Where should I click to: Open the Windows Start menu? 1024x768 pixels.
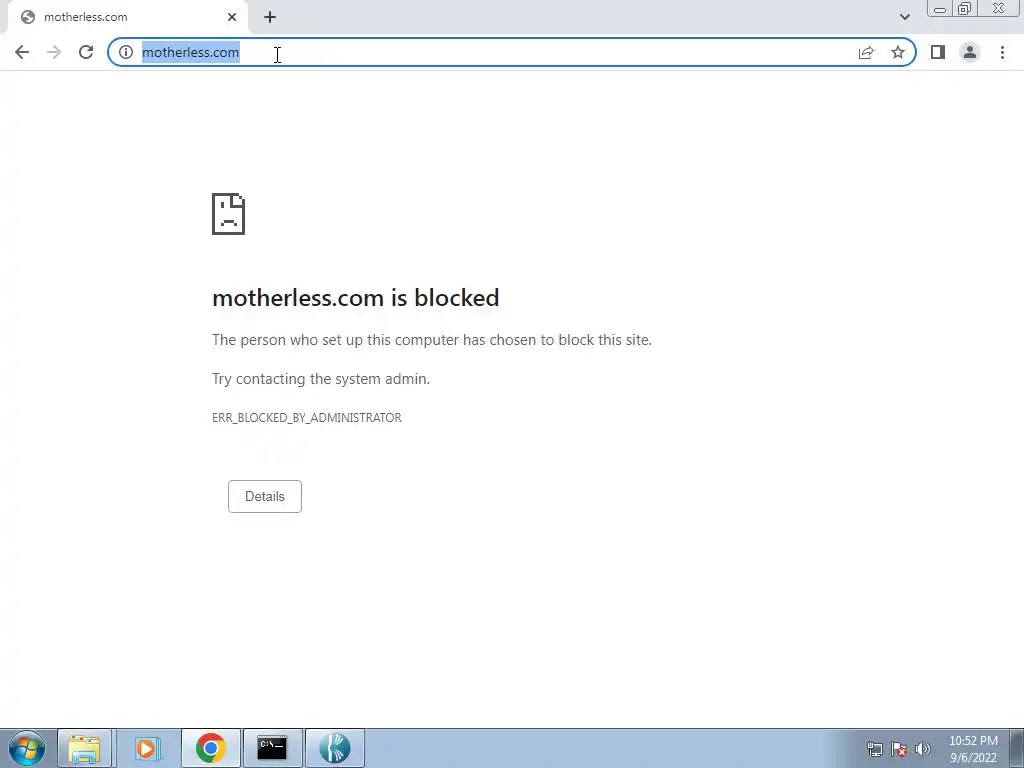(x=26, y=748)
